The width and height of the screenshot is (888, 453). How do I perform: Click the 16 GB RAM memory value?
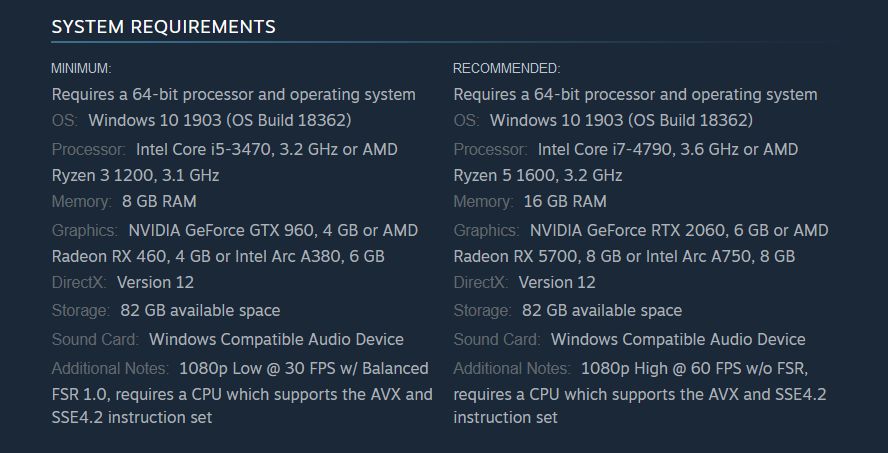[565, 202]
